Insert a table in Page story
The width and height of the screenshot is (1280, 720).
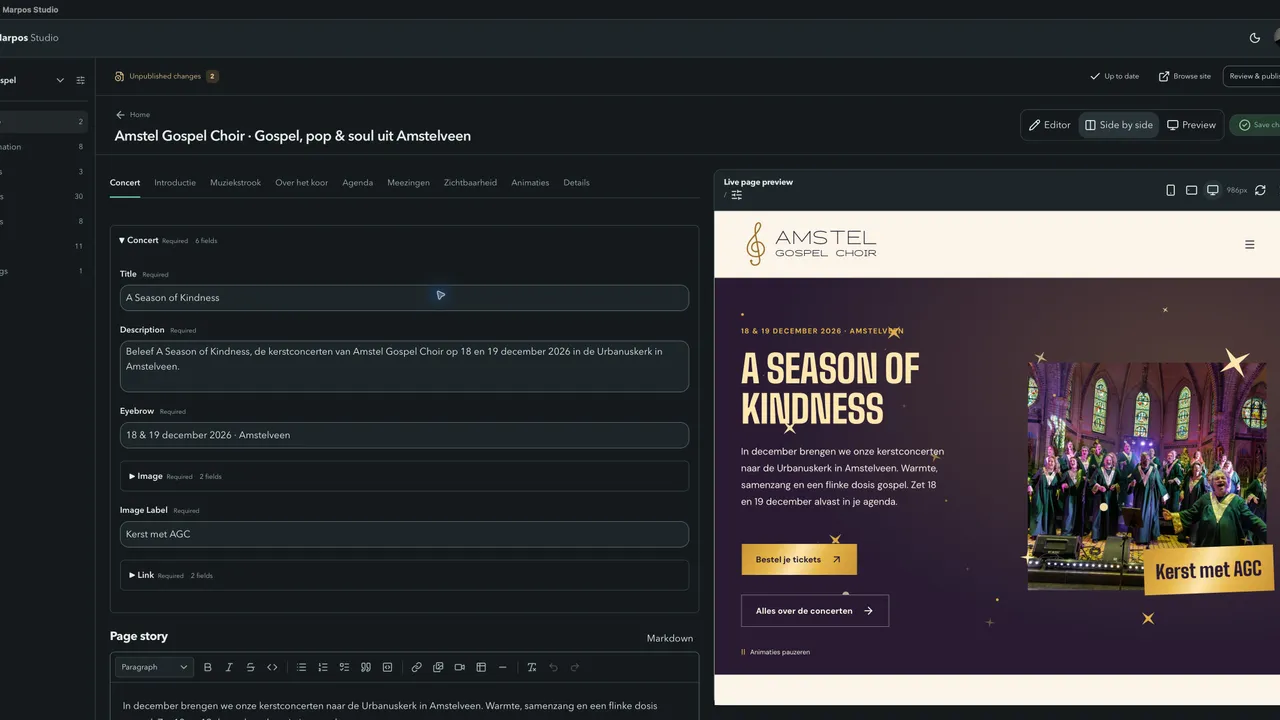click(x=481, y=667)
